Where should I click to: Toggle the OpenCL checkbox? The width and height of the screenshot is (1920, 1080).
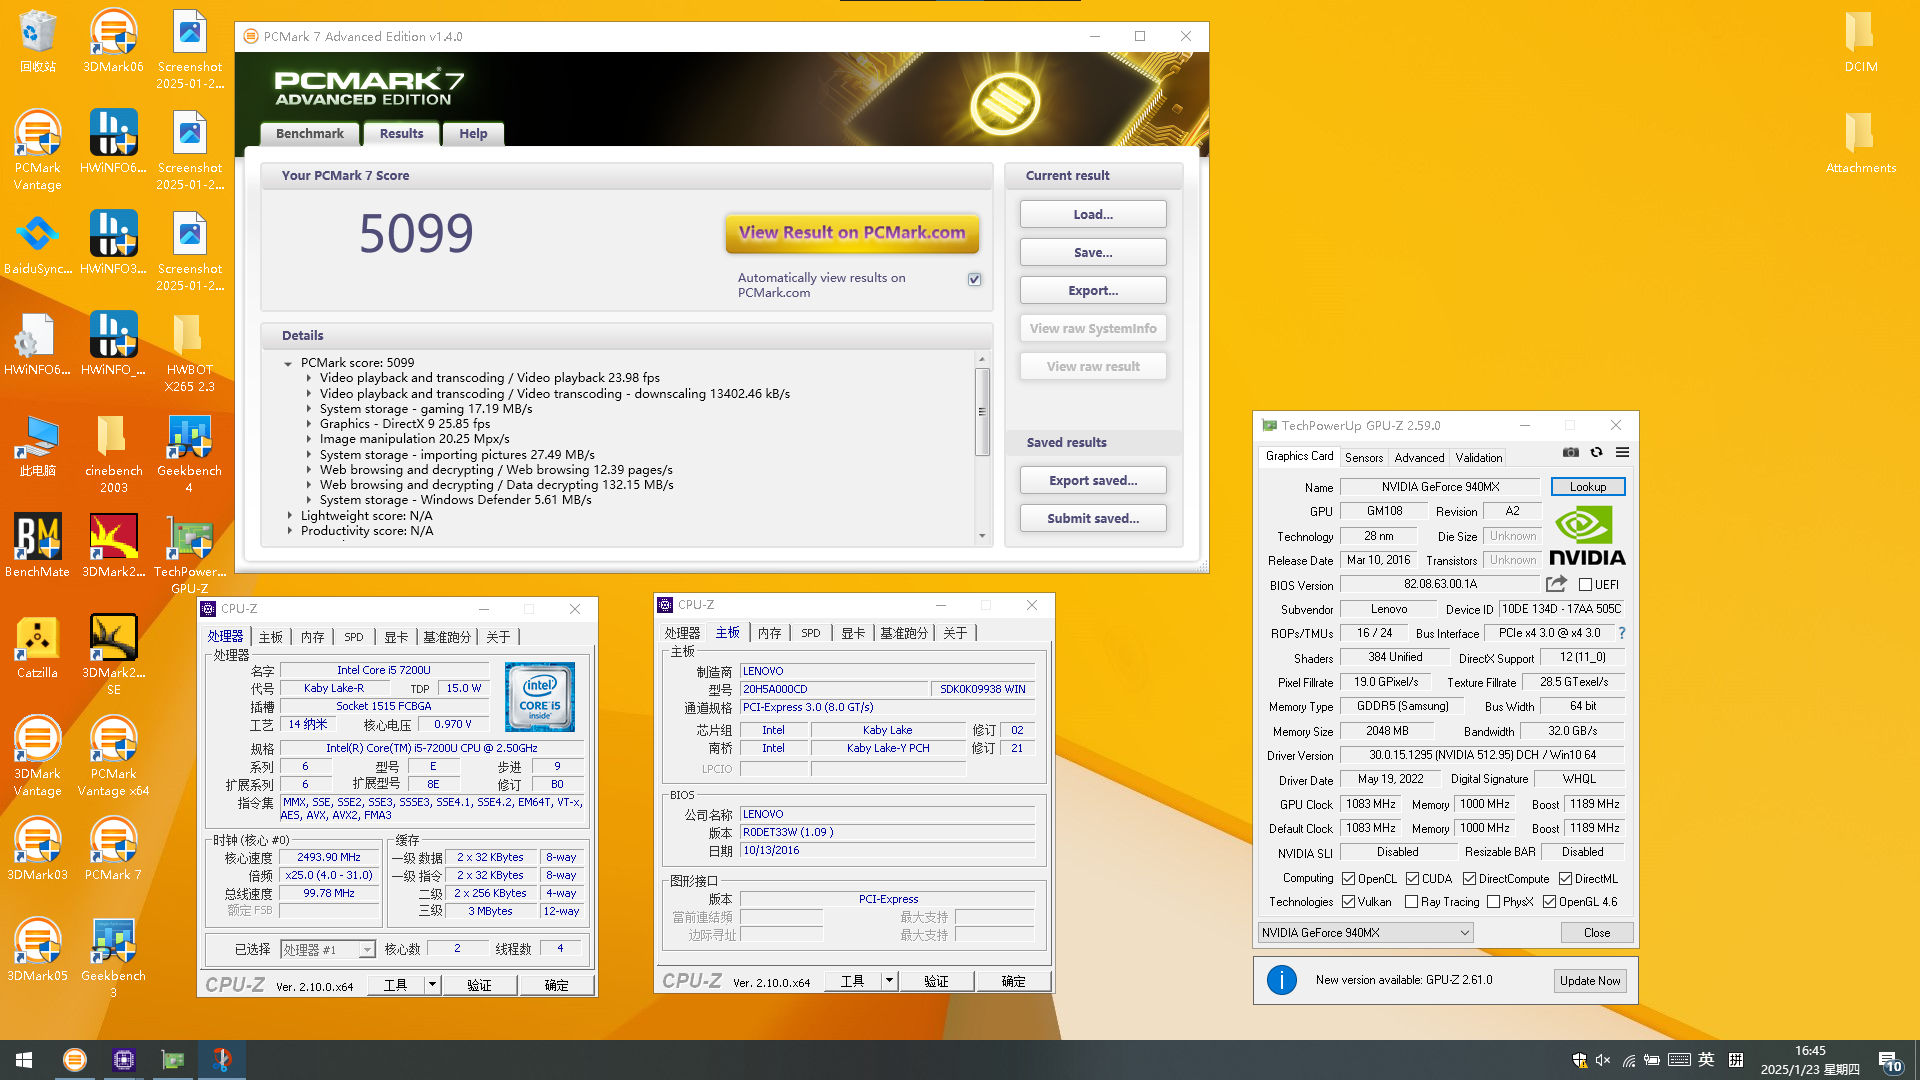click(x=1348, y=879)
